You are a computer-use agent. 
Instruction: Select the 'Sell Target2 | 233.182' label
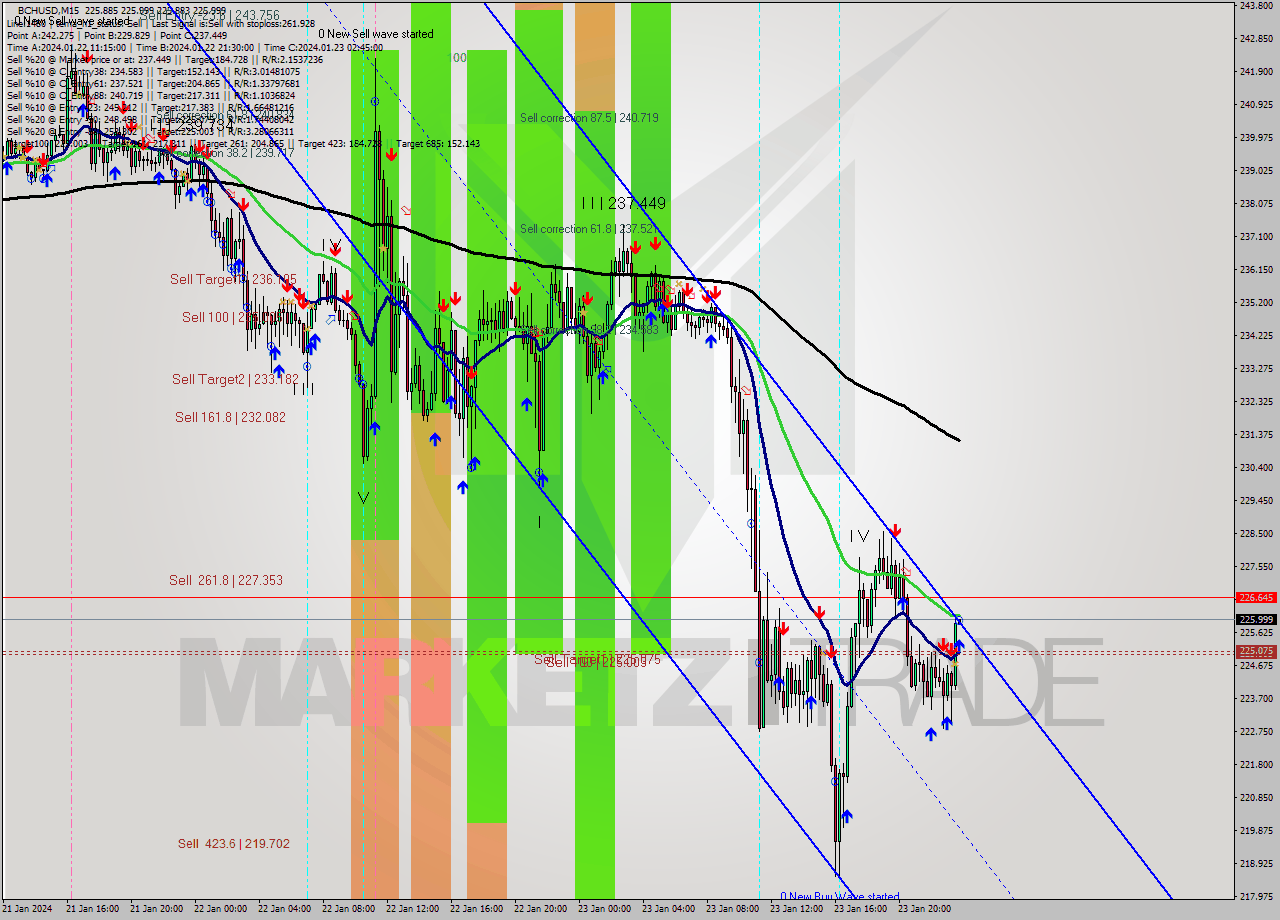click(235, 379)
